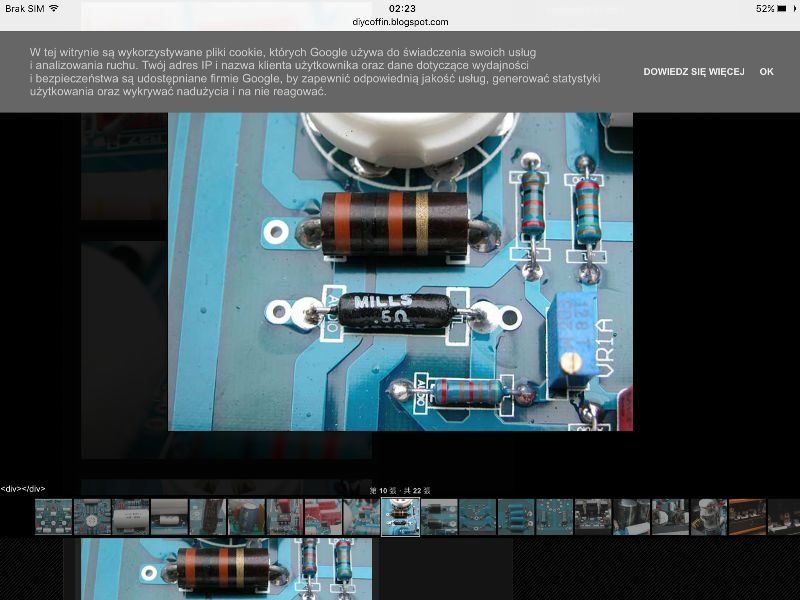Open the eighth thumbnail with red capacitors

[323, 517]
